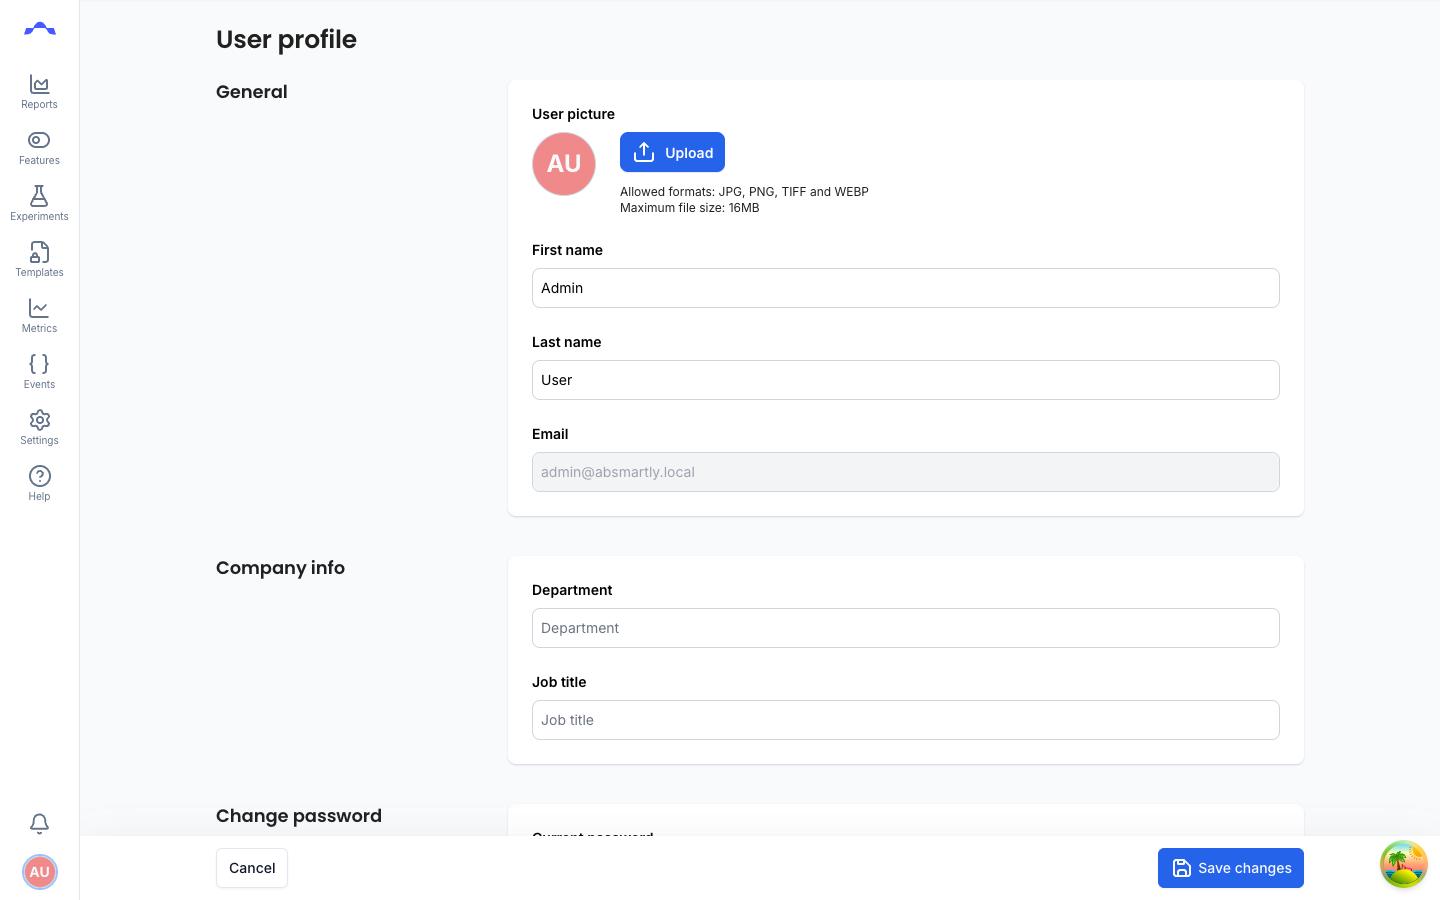Click Cancel button
Screen dimensions: 1440x900
coord(252,868)
